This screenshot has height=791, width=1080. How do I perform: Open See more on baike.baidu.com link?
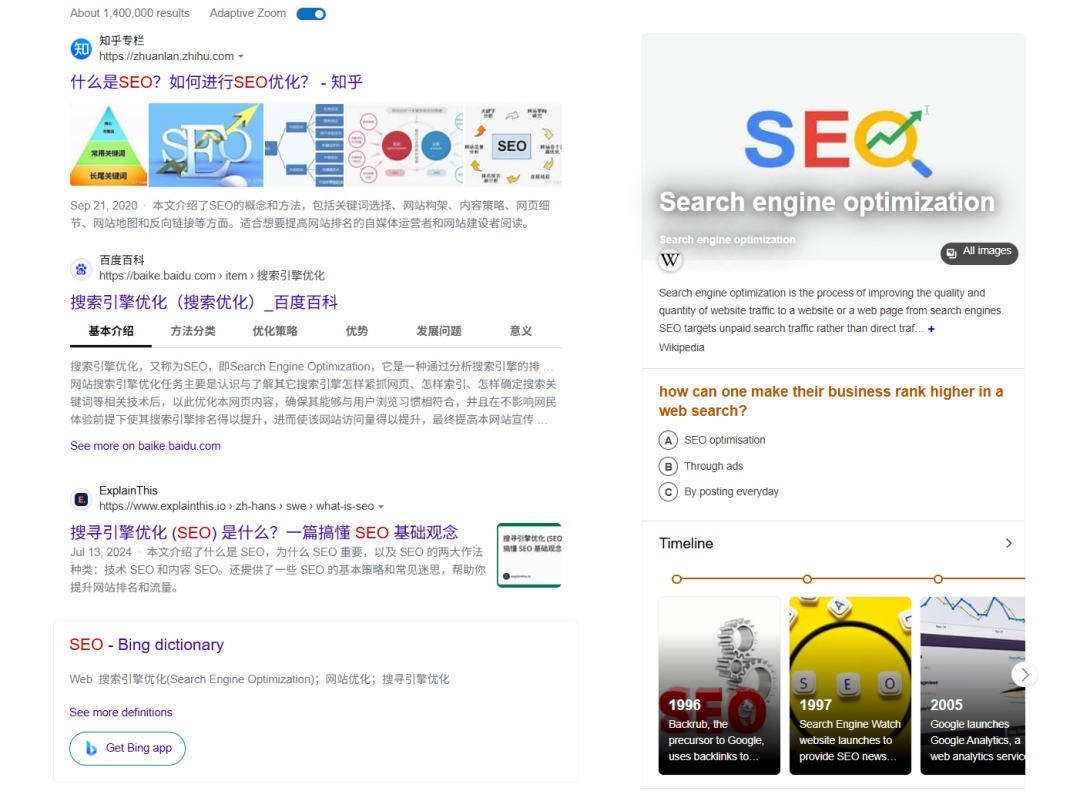[145, 446]
